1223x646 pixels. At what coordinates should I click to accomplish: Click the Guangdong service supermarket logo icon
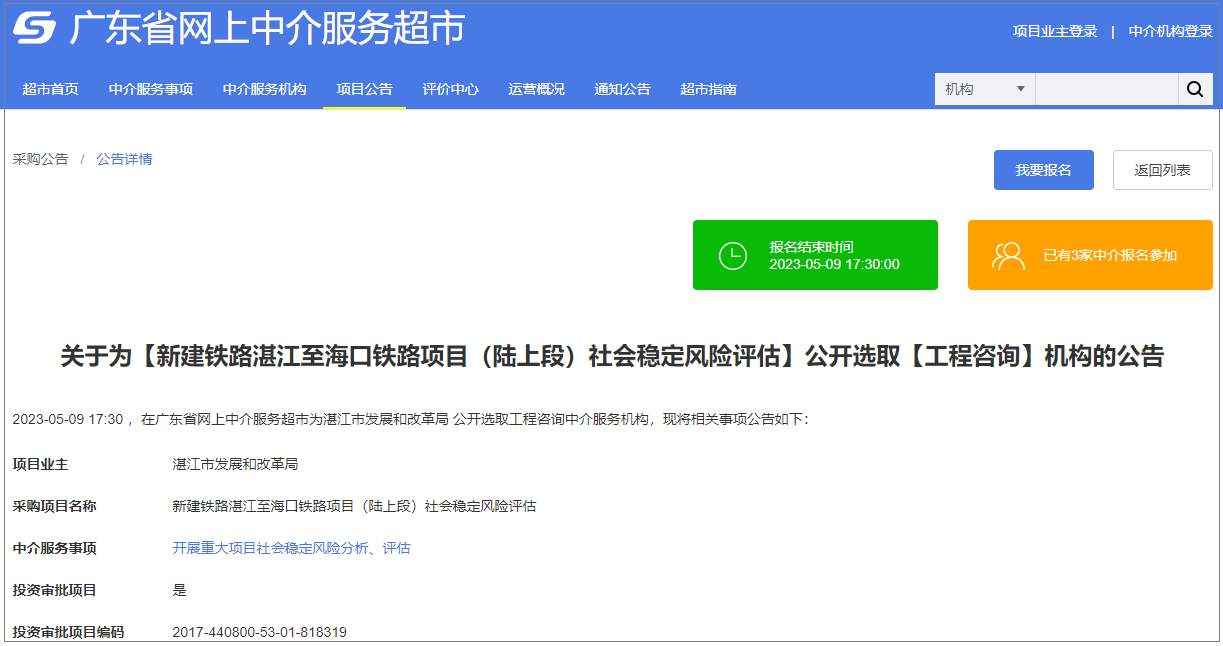pyautogui.click(x=34, y=29)
